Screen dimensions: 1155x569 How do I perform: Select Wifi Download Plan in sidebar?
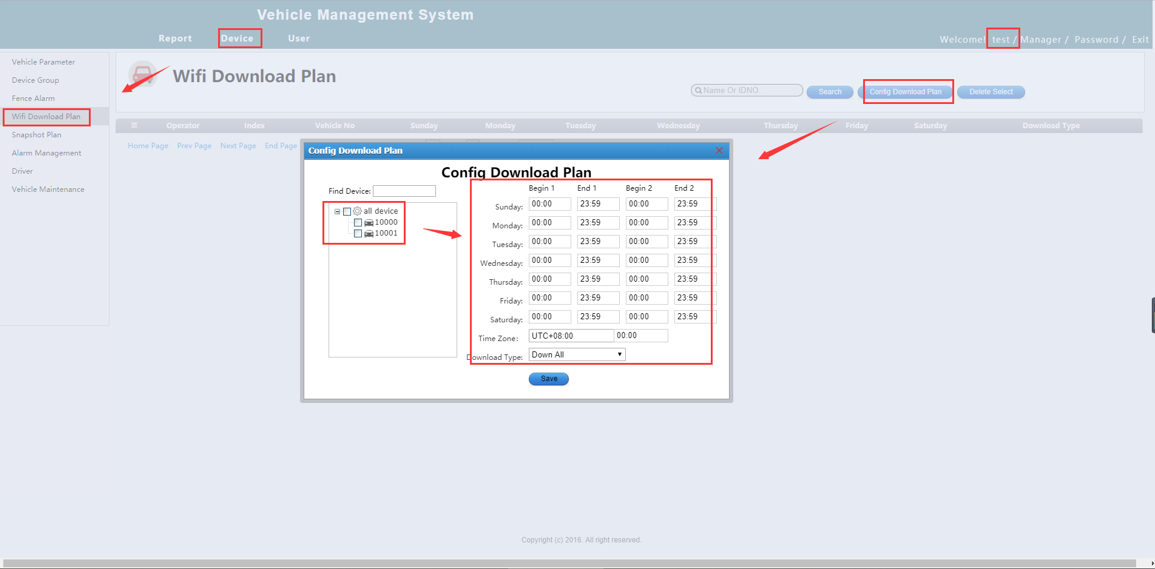point(46,116)
